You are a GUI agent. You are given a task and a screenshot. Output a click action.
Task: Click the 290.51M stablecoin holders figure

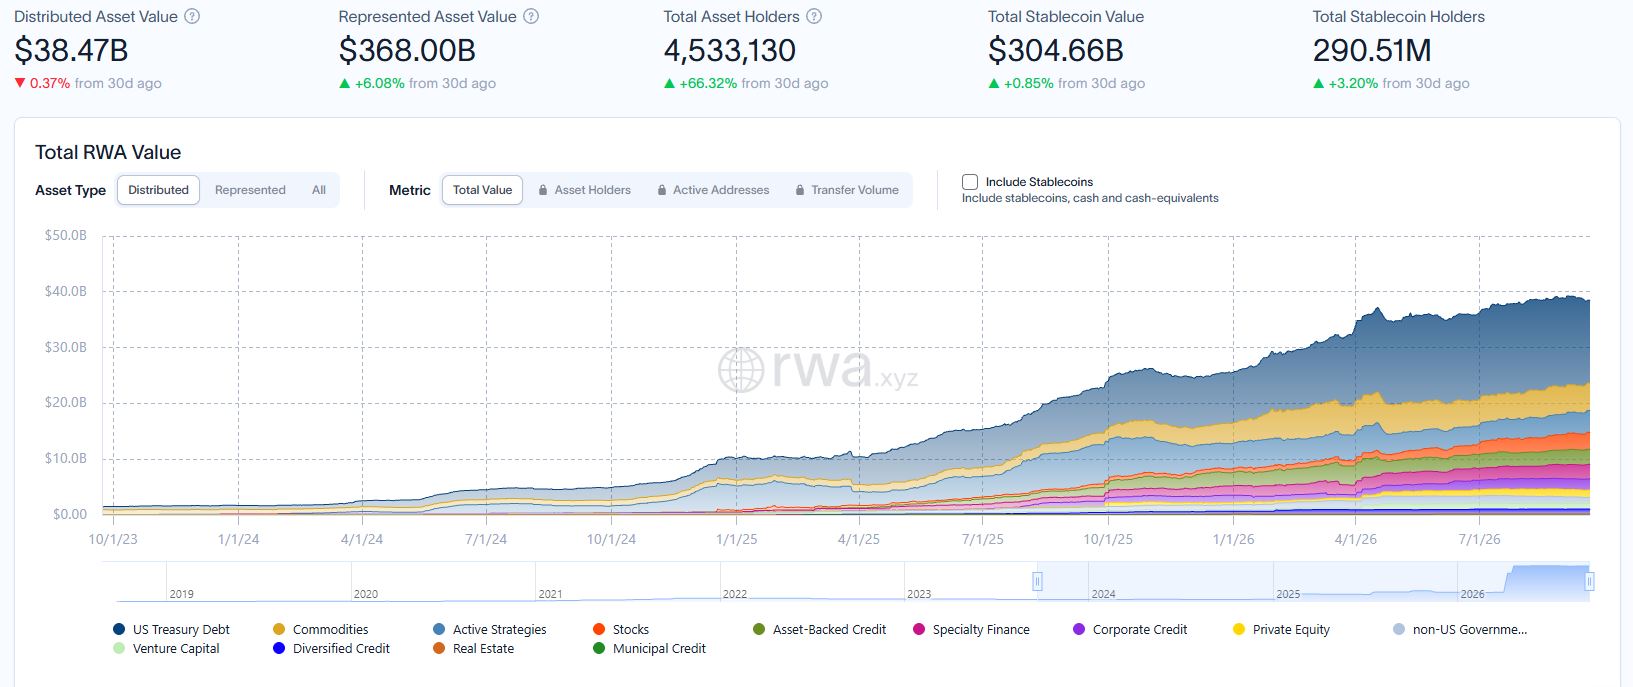tap(1372, 50)
